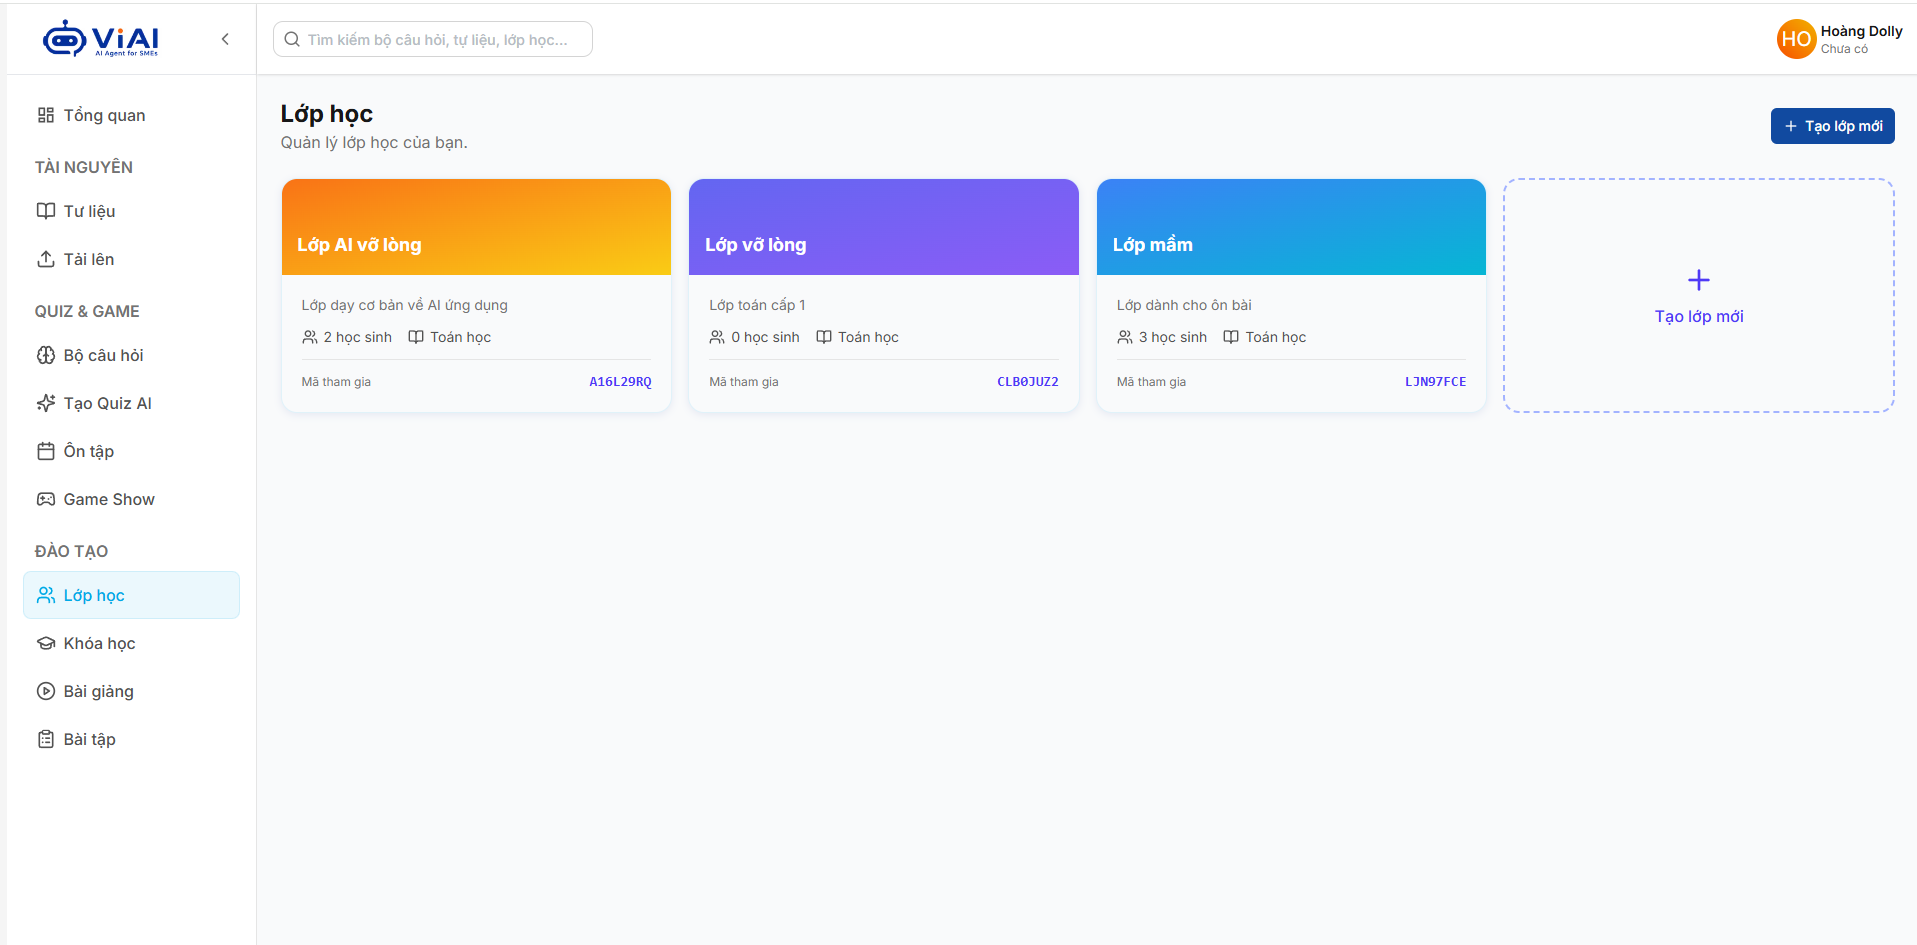Click 2 học sinh count text

(358, 337)
